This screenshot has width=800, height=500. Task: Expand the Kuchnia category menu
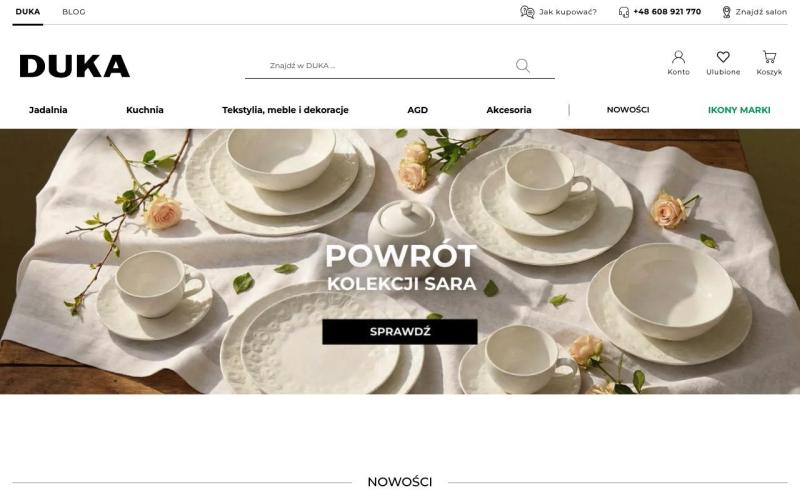pos(145,110)
